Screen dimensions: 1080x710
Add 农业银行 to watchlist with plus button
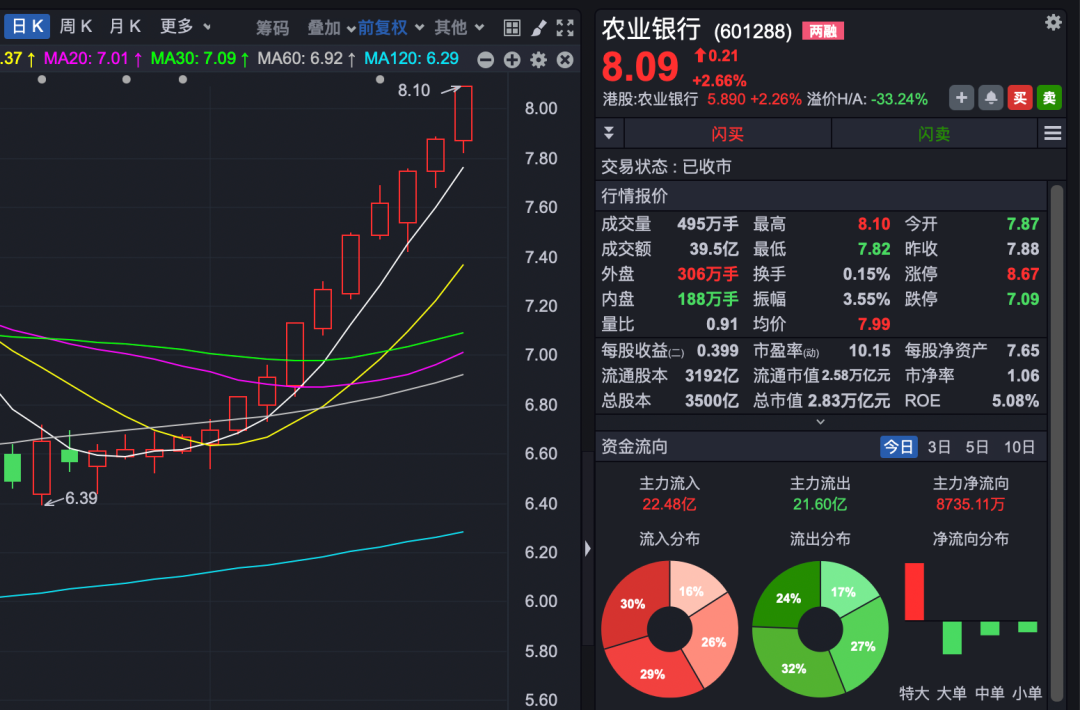click(x=961, y=97)
